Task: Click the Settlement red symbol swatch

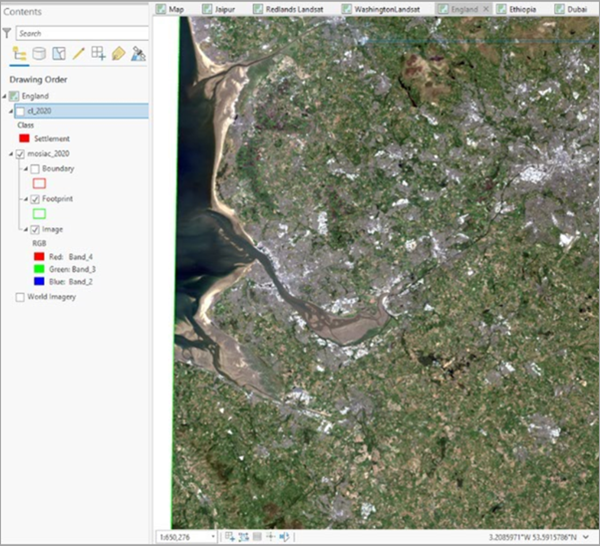Action: [24, 139]
